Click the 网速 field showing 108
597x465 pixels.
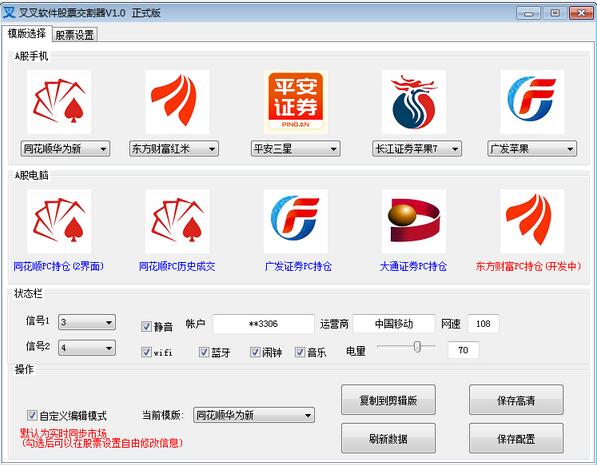tap(483, 324)
